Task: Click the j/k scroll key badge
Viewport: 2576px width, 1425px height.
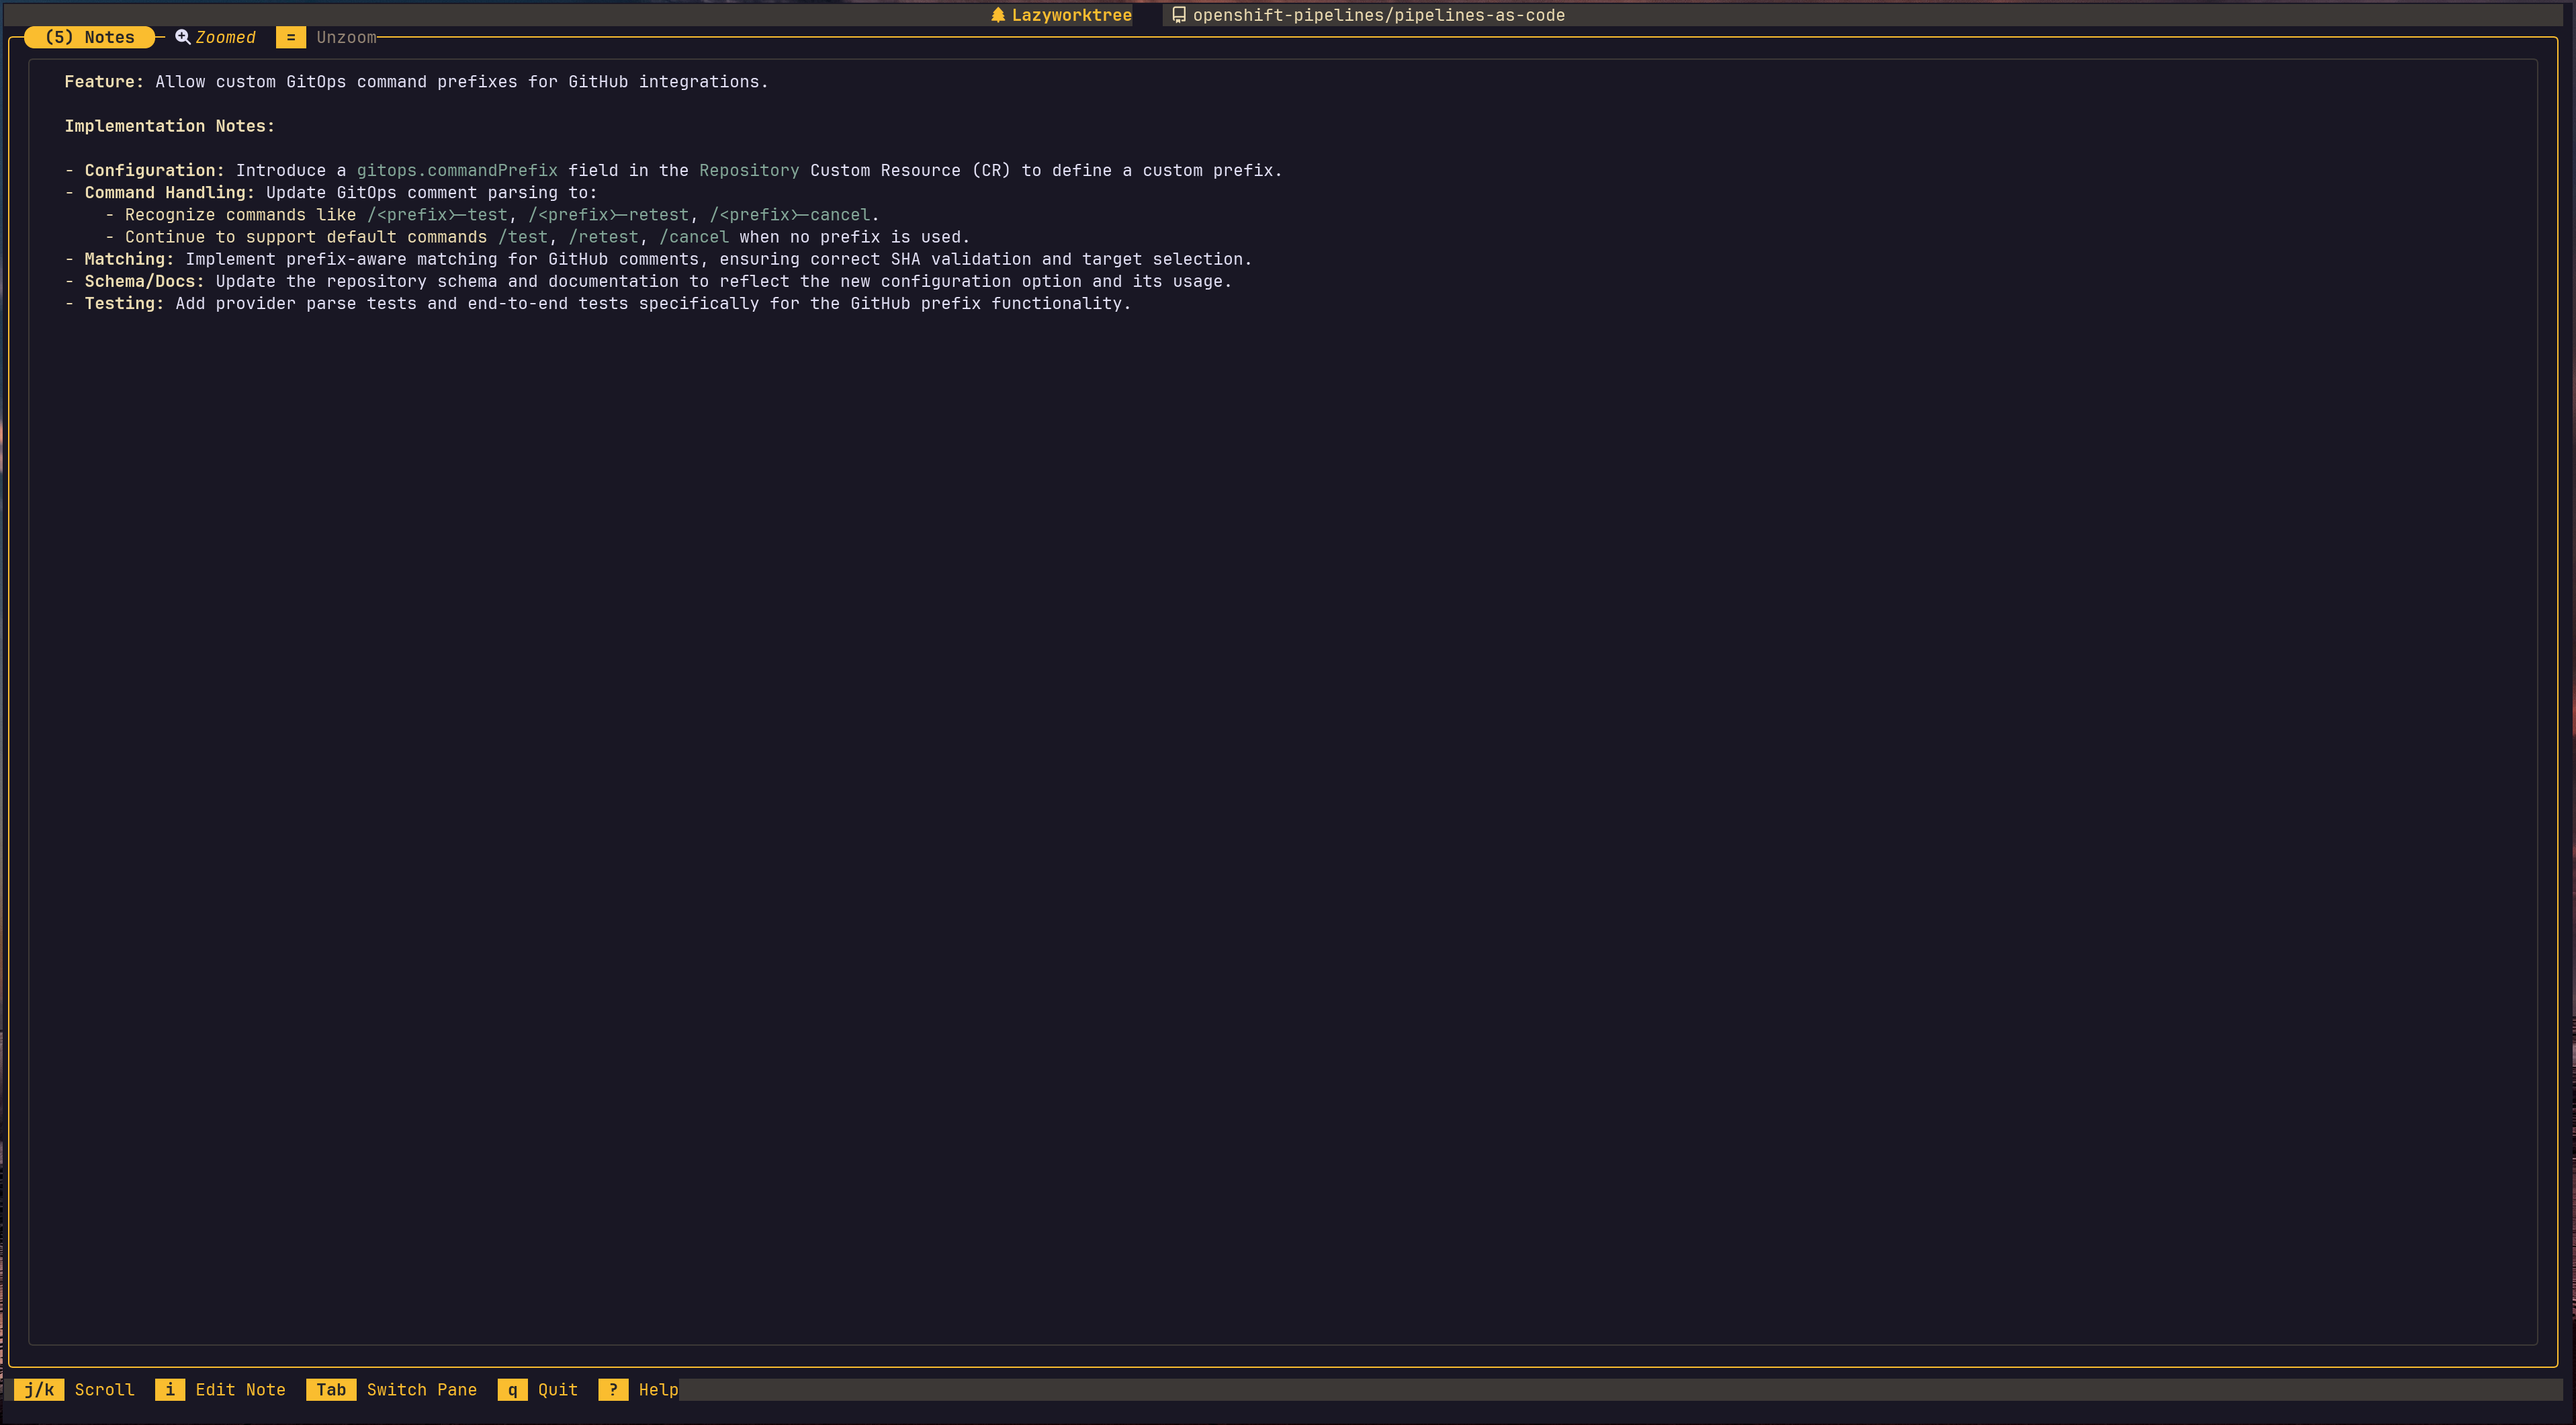Action: [x=39, y=1389]
